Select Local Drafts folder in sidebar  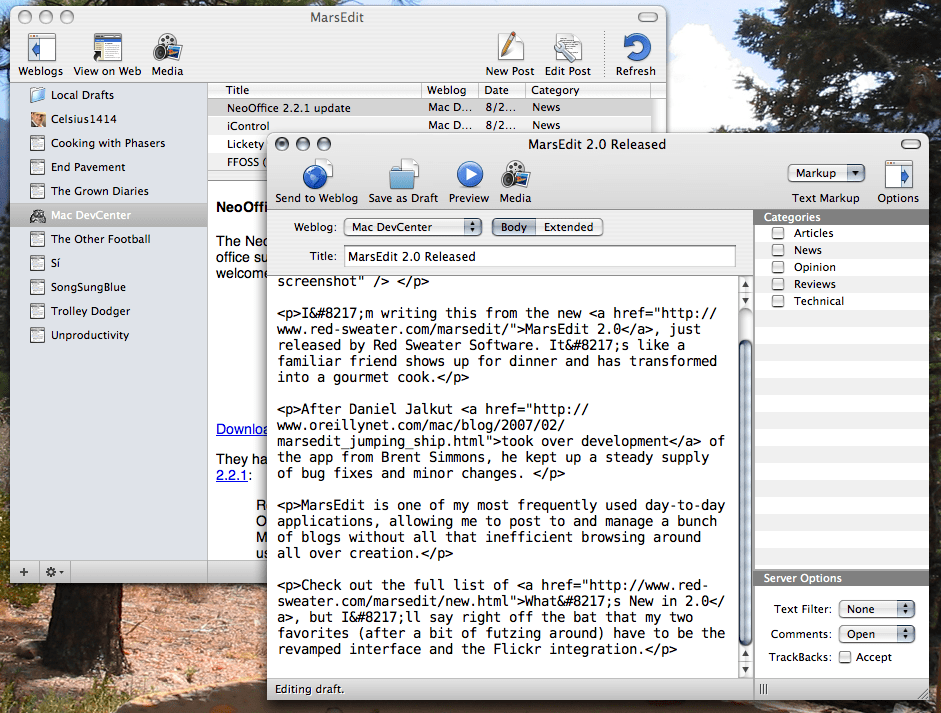(x=109, y=95)
